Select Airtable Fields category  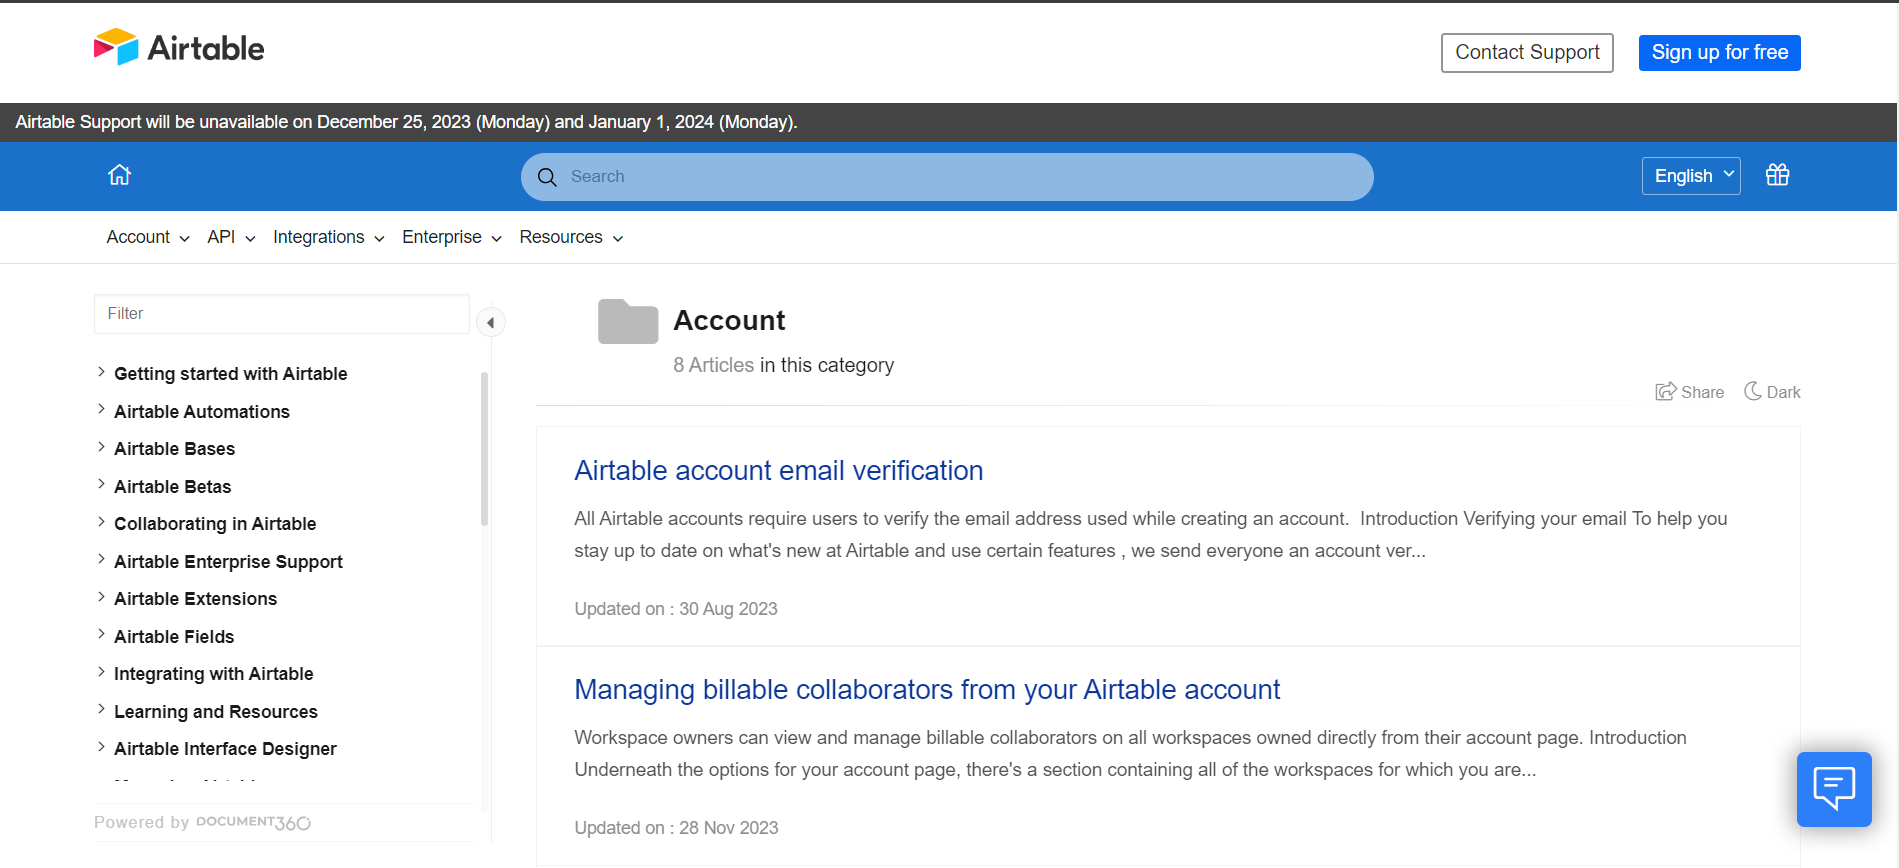(174, 637)
